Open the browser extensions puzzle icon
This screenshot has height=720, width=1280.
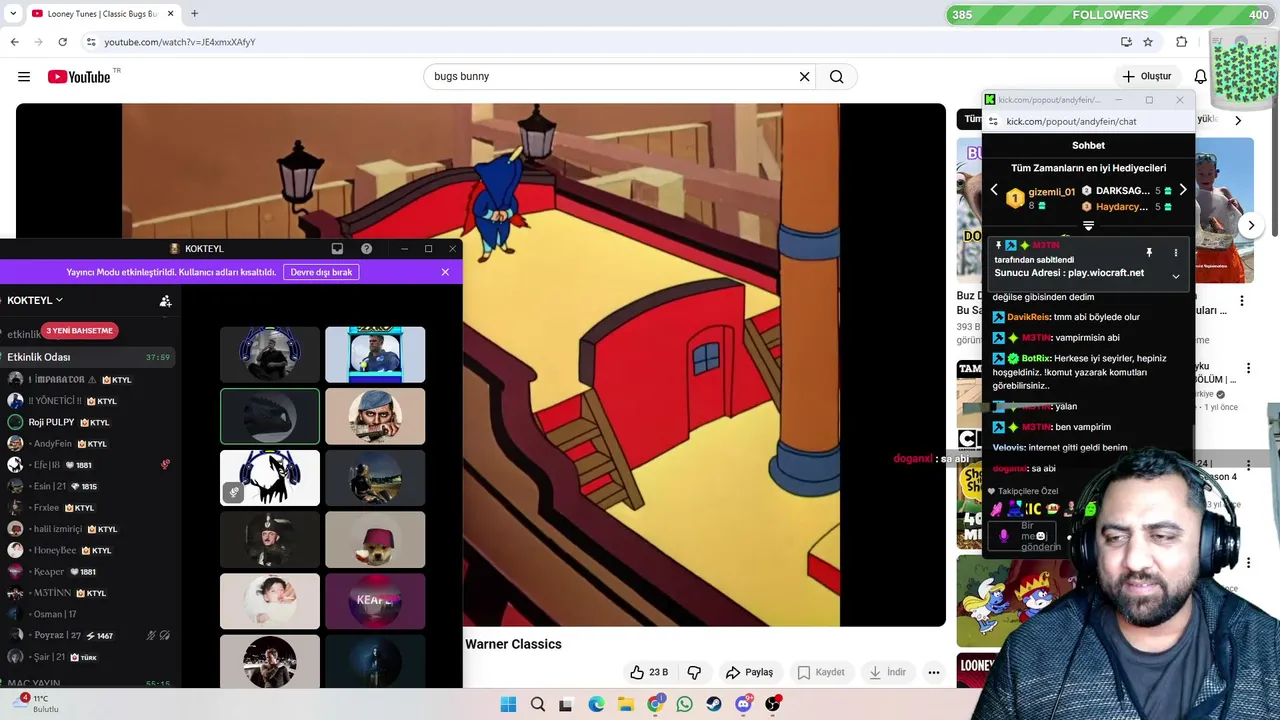coord(1181,42)
